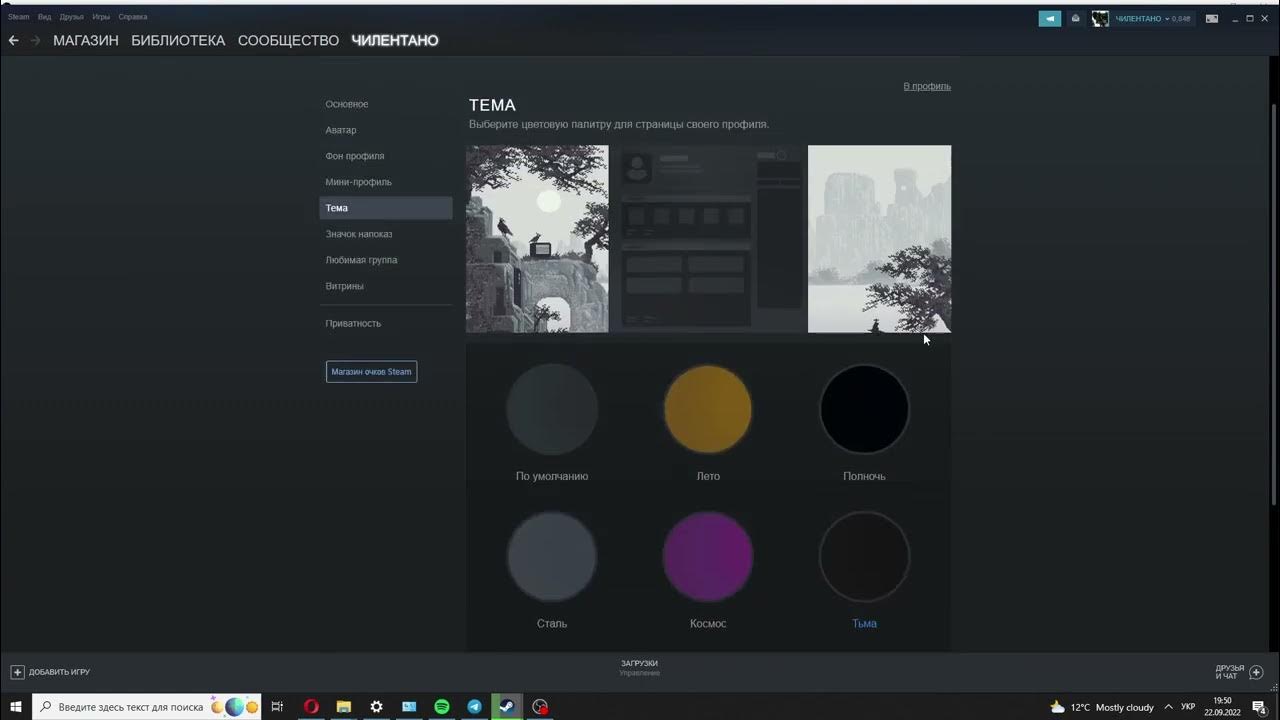Switch the УКР keyboard language indicator

1188,707
